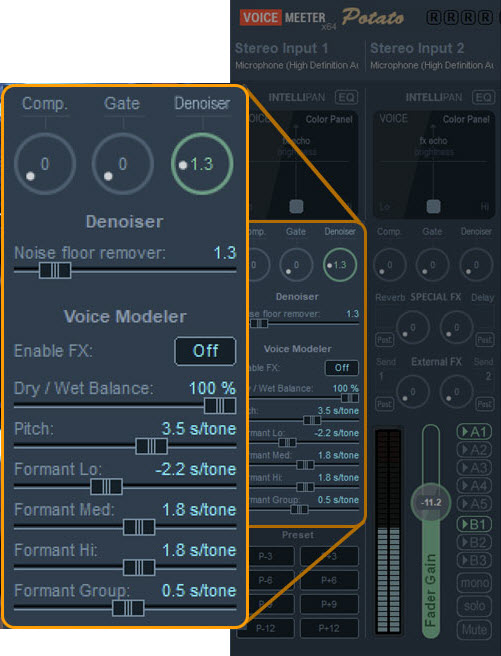Mute the Stereo Input 2 strip
This screenshot has width=501, height=656.
474,629
